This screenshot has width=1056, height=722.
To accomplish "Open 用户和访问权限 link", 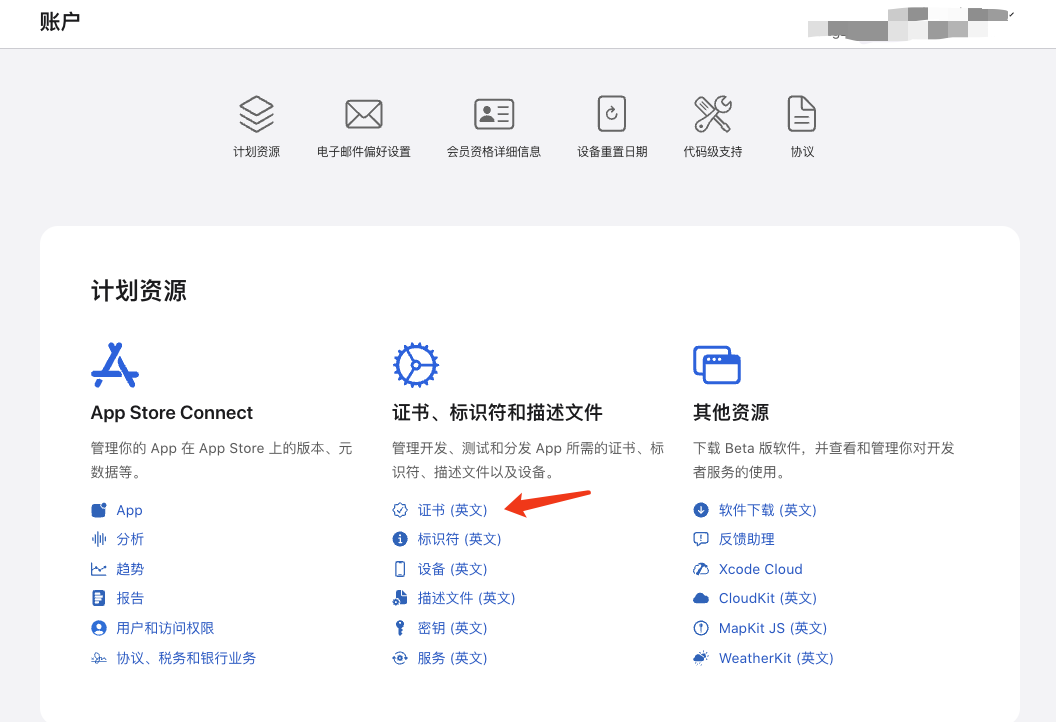I will 165,628.
